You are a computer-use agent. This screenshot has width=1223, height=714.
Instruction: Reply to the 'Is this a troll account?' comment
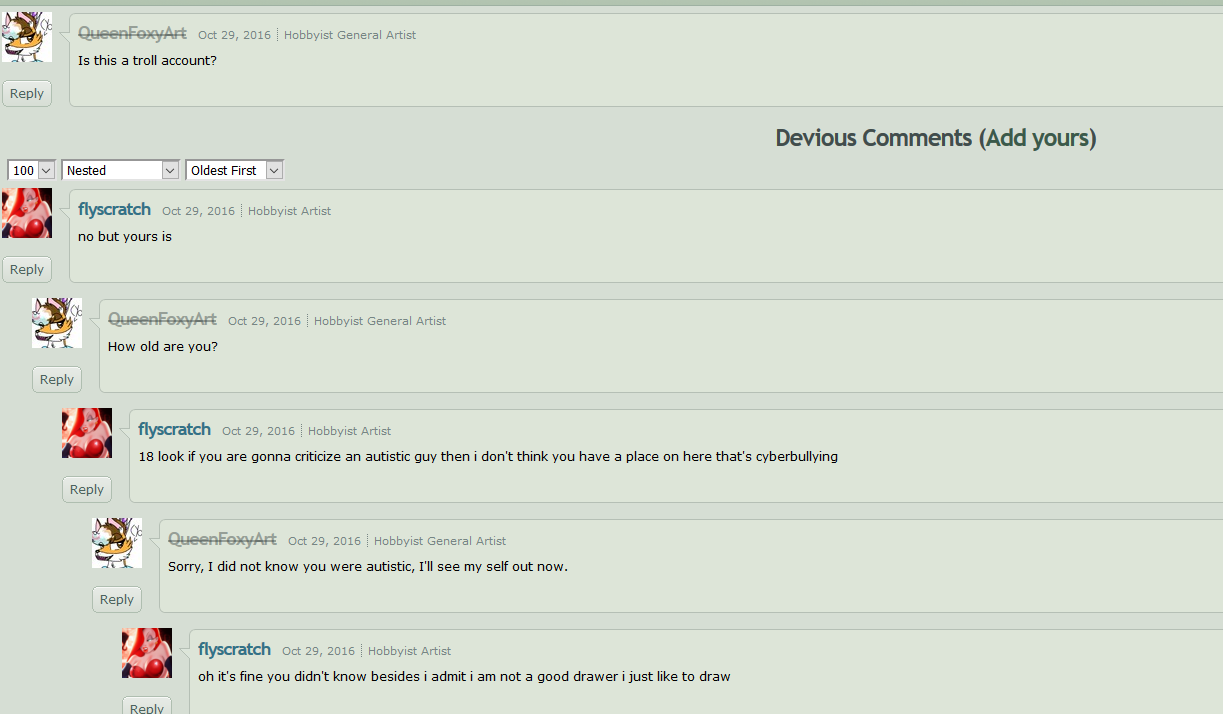coord(27,93)
